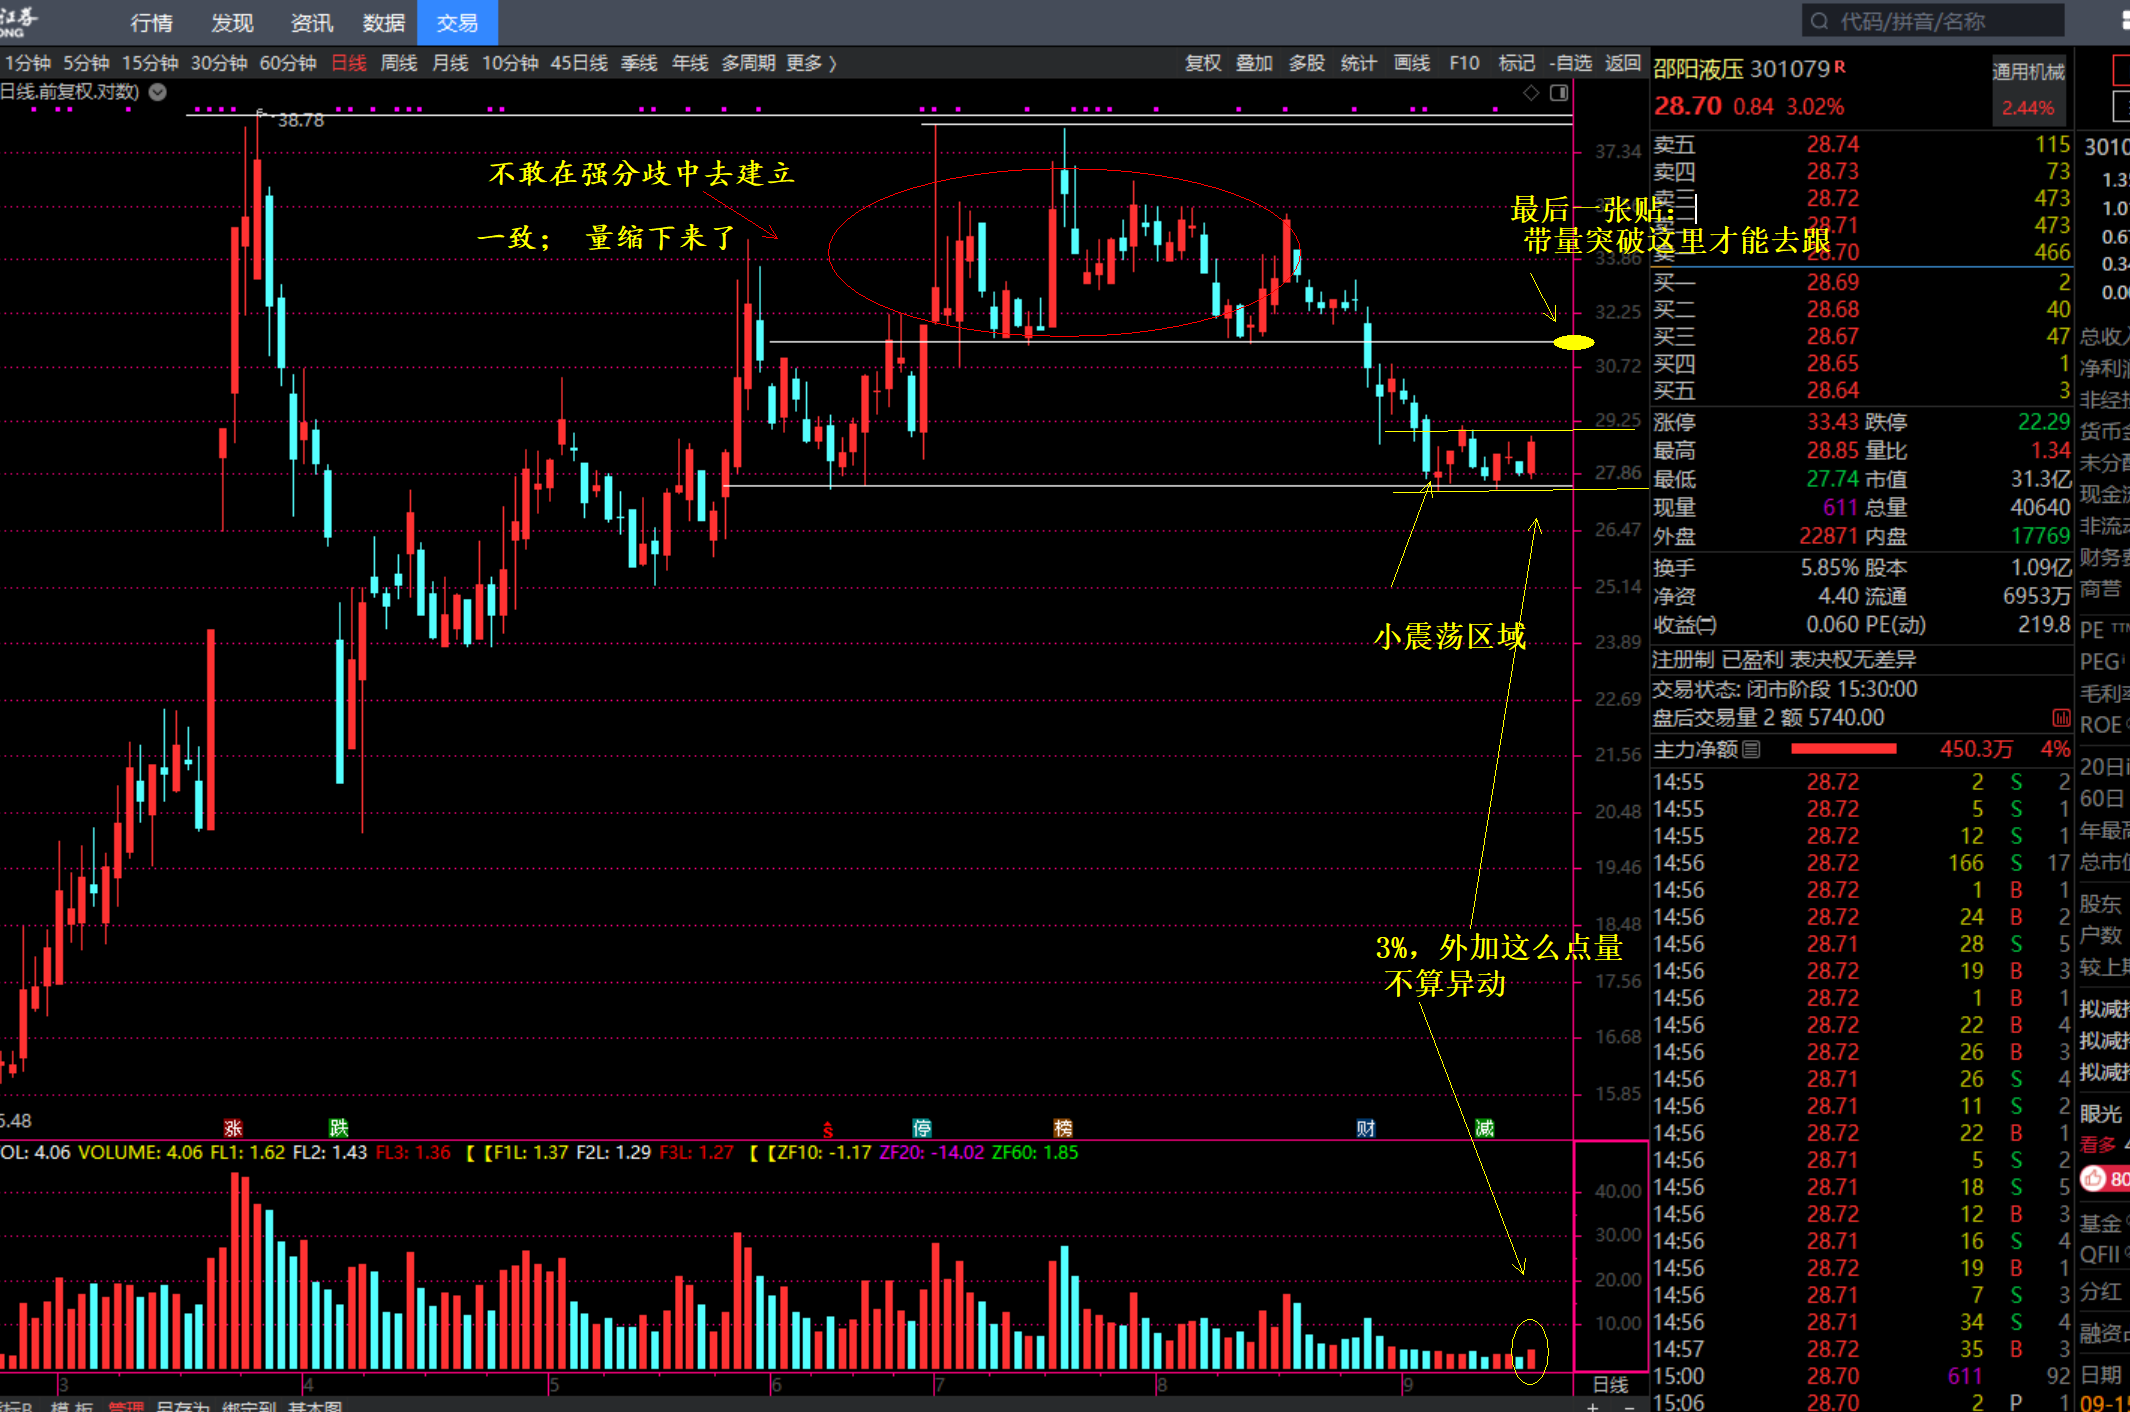
Task: Select the 月线 period
Action: click(x=450, y=63)
